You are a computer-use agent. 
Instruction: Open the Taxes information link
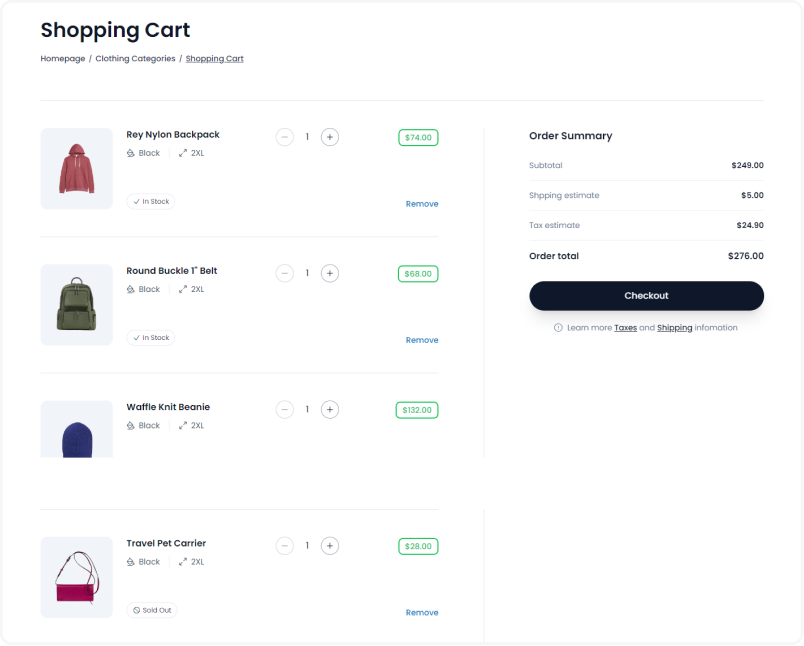(x=625, y=328)
